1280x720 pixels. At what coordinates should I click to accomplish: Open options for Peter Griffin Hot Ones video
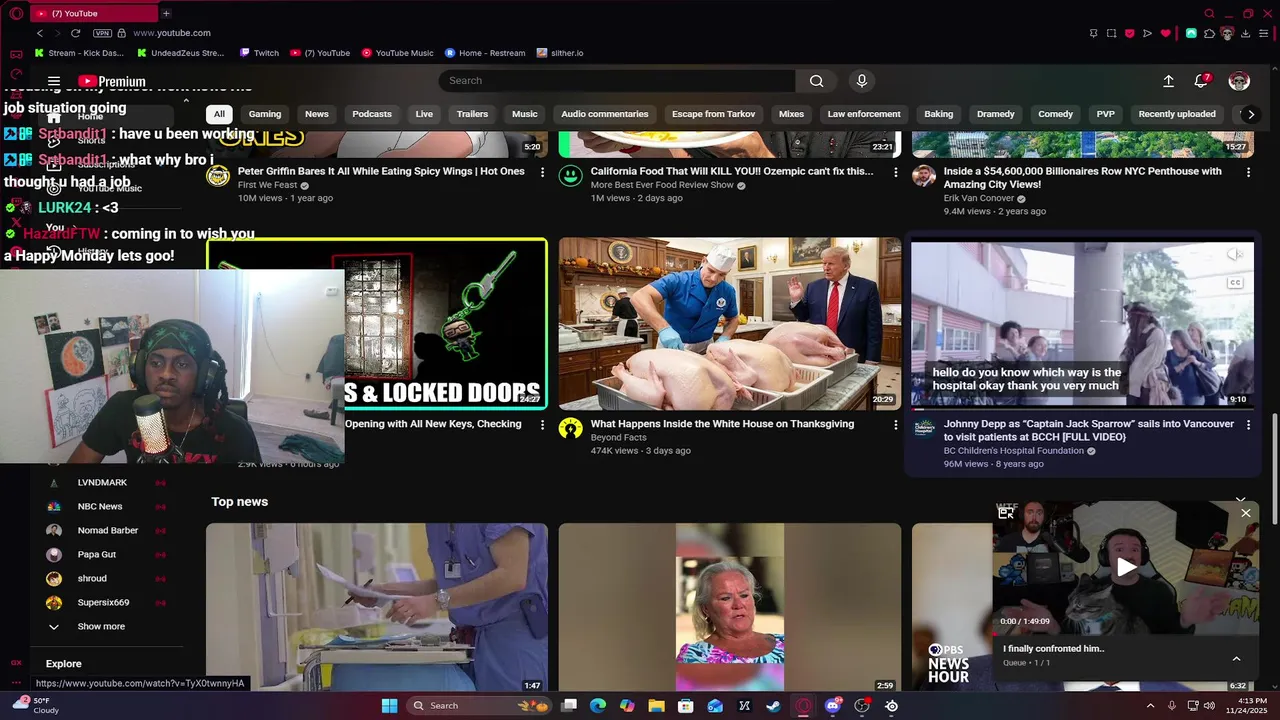(x=543, y=172)
